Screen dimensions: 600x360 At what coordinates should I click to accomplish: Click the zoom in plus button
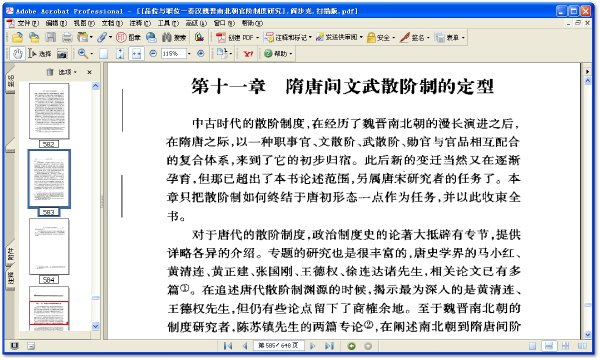pos(201,54)
